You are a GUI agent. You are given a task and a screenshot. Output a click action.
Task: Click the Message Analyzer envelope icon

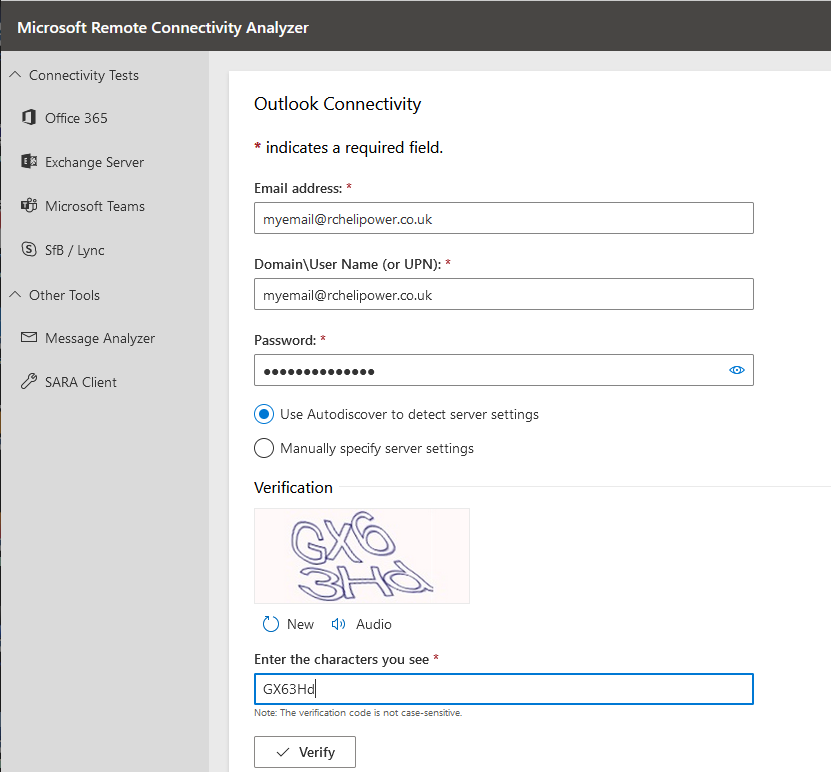point(29,337)
